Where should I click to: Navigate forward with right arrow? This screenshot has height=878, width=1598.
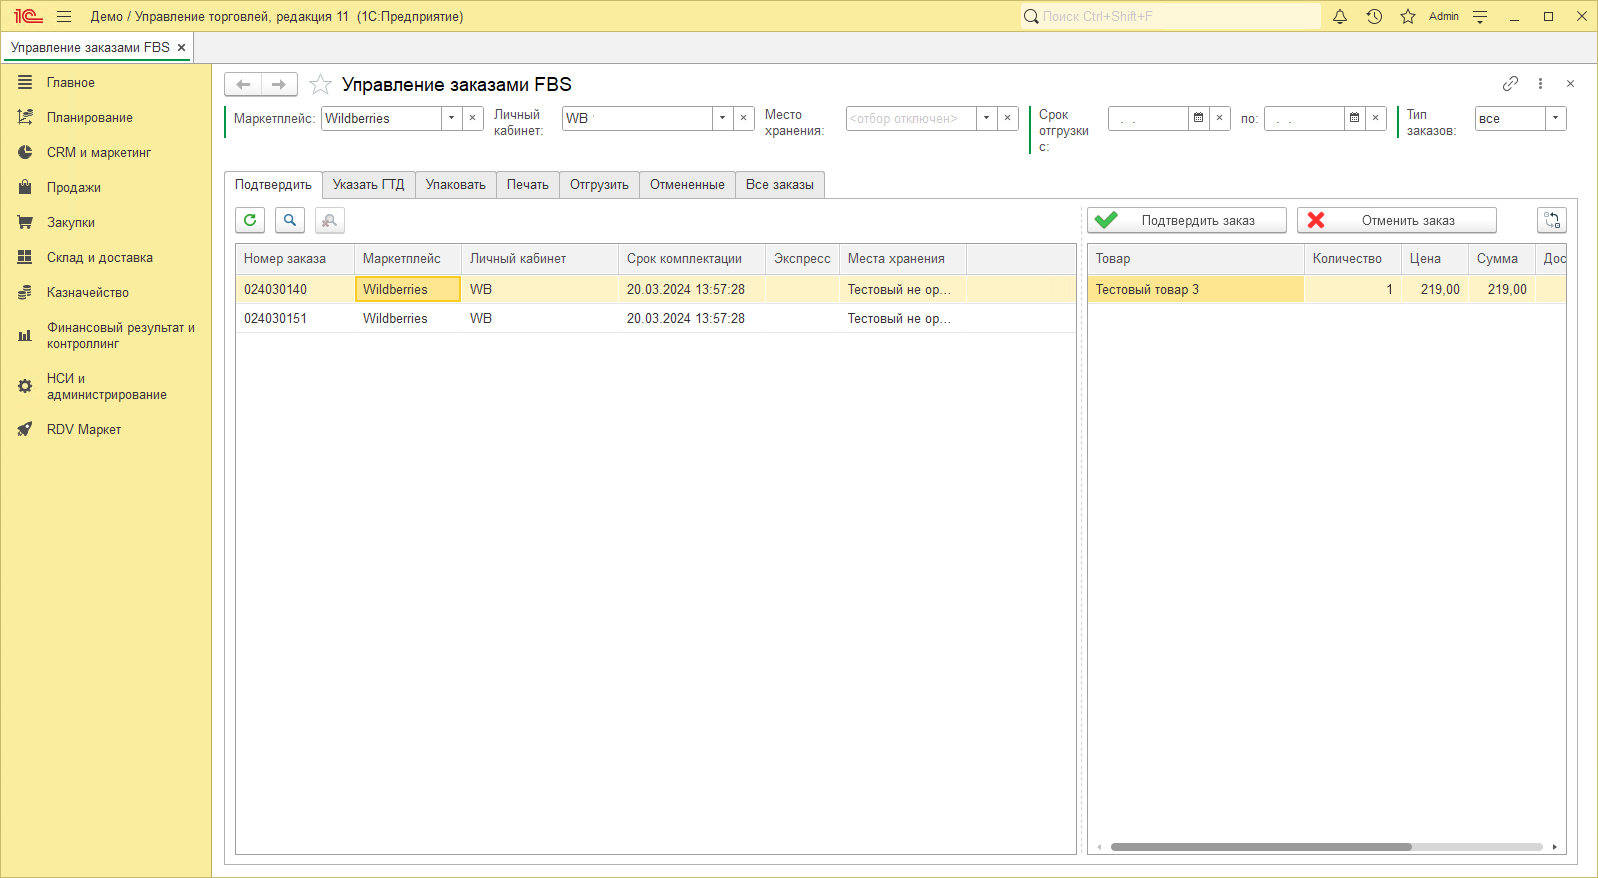pyautogui.click(x=279, y=84)
